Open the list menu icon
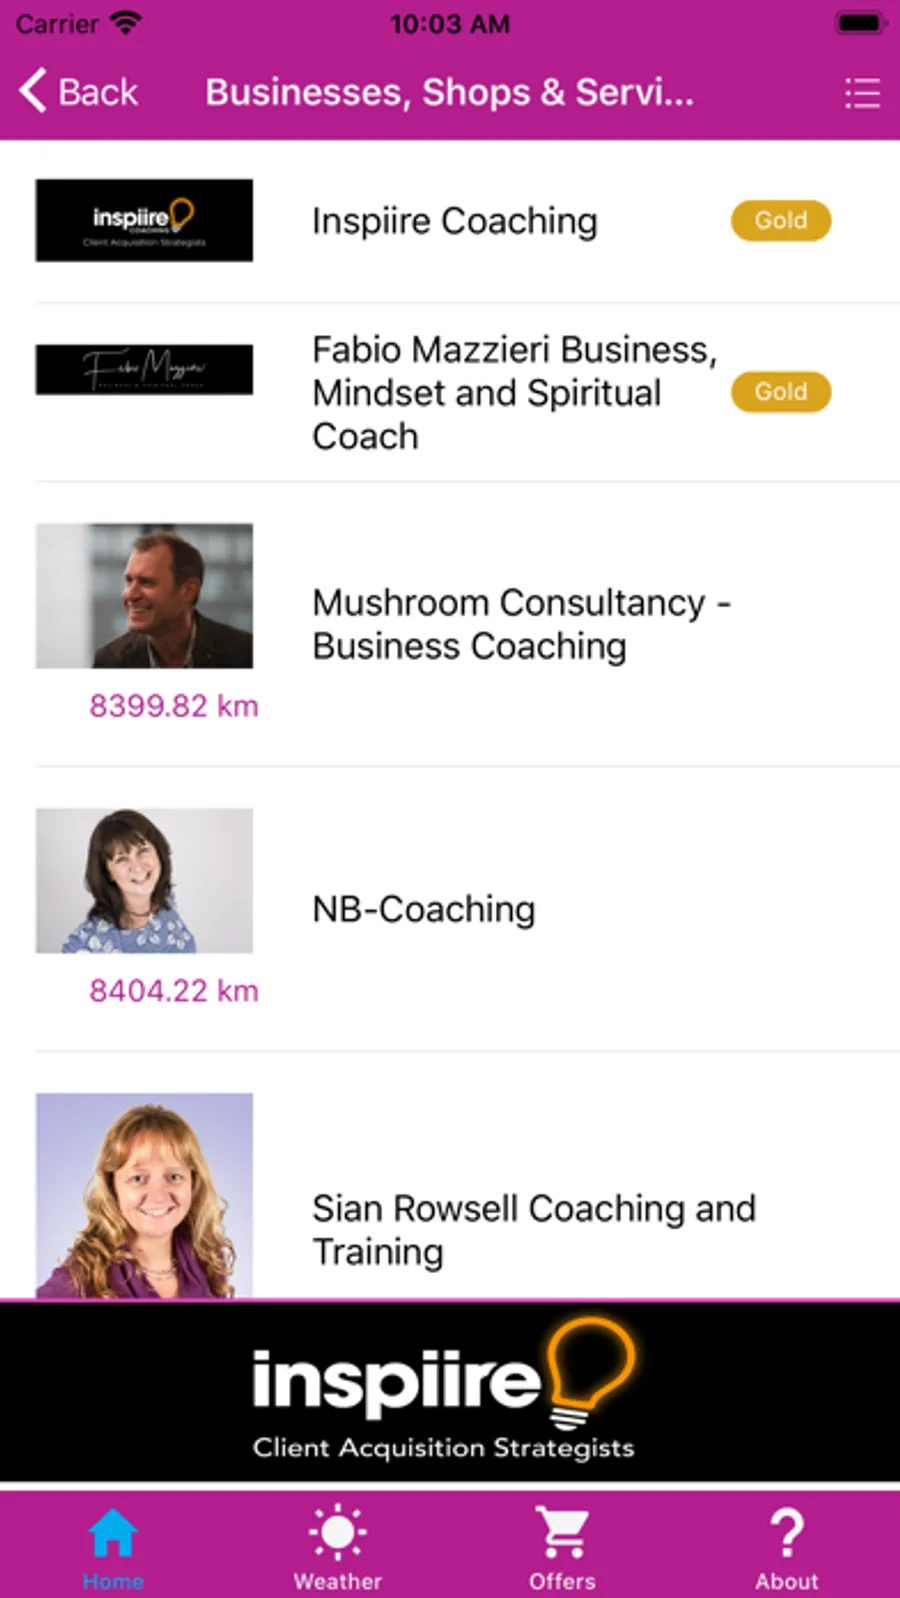 tap(862, 93)
